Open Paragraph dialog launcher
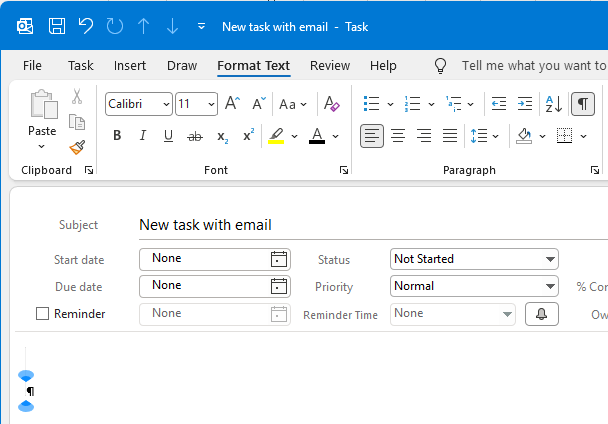Screen dimensions: 608x424 [595, 170]
